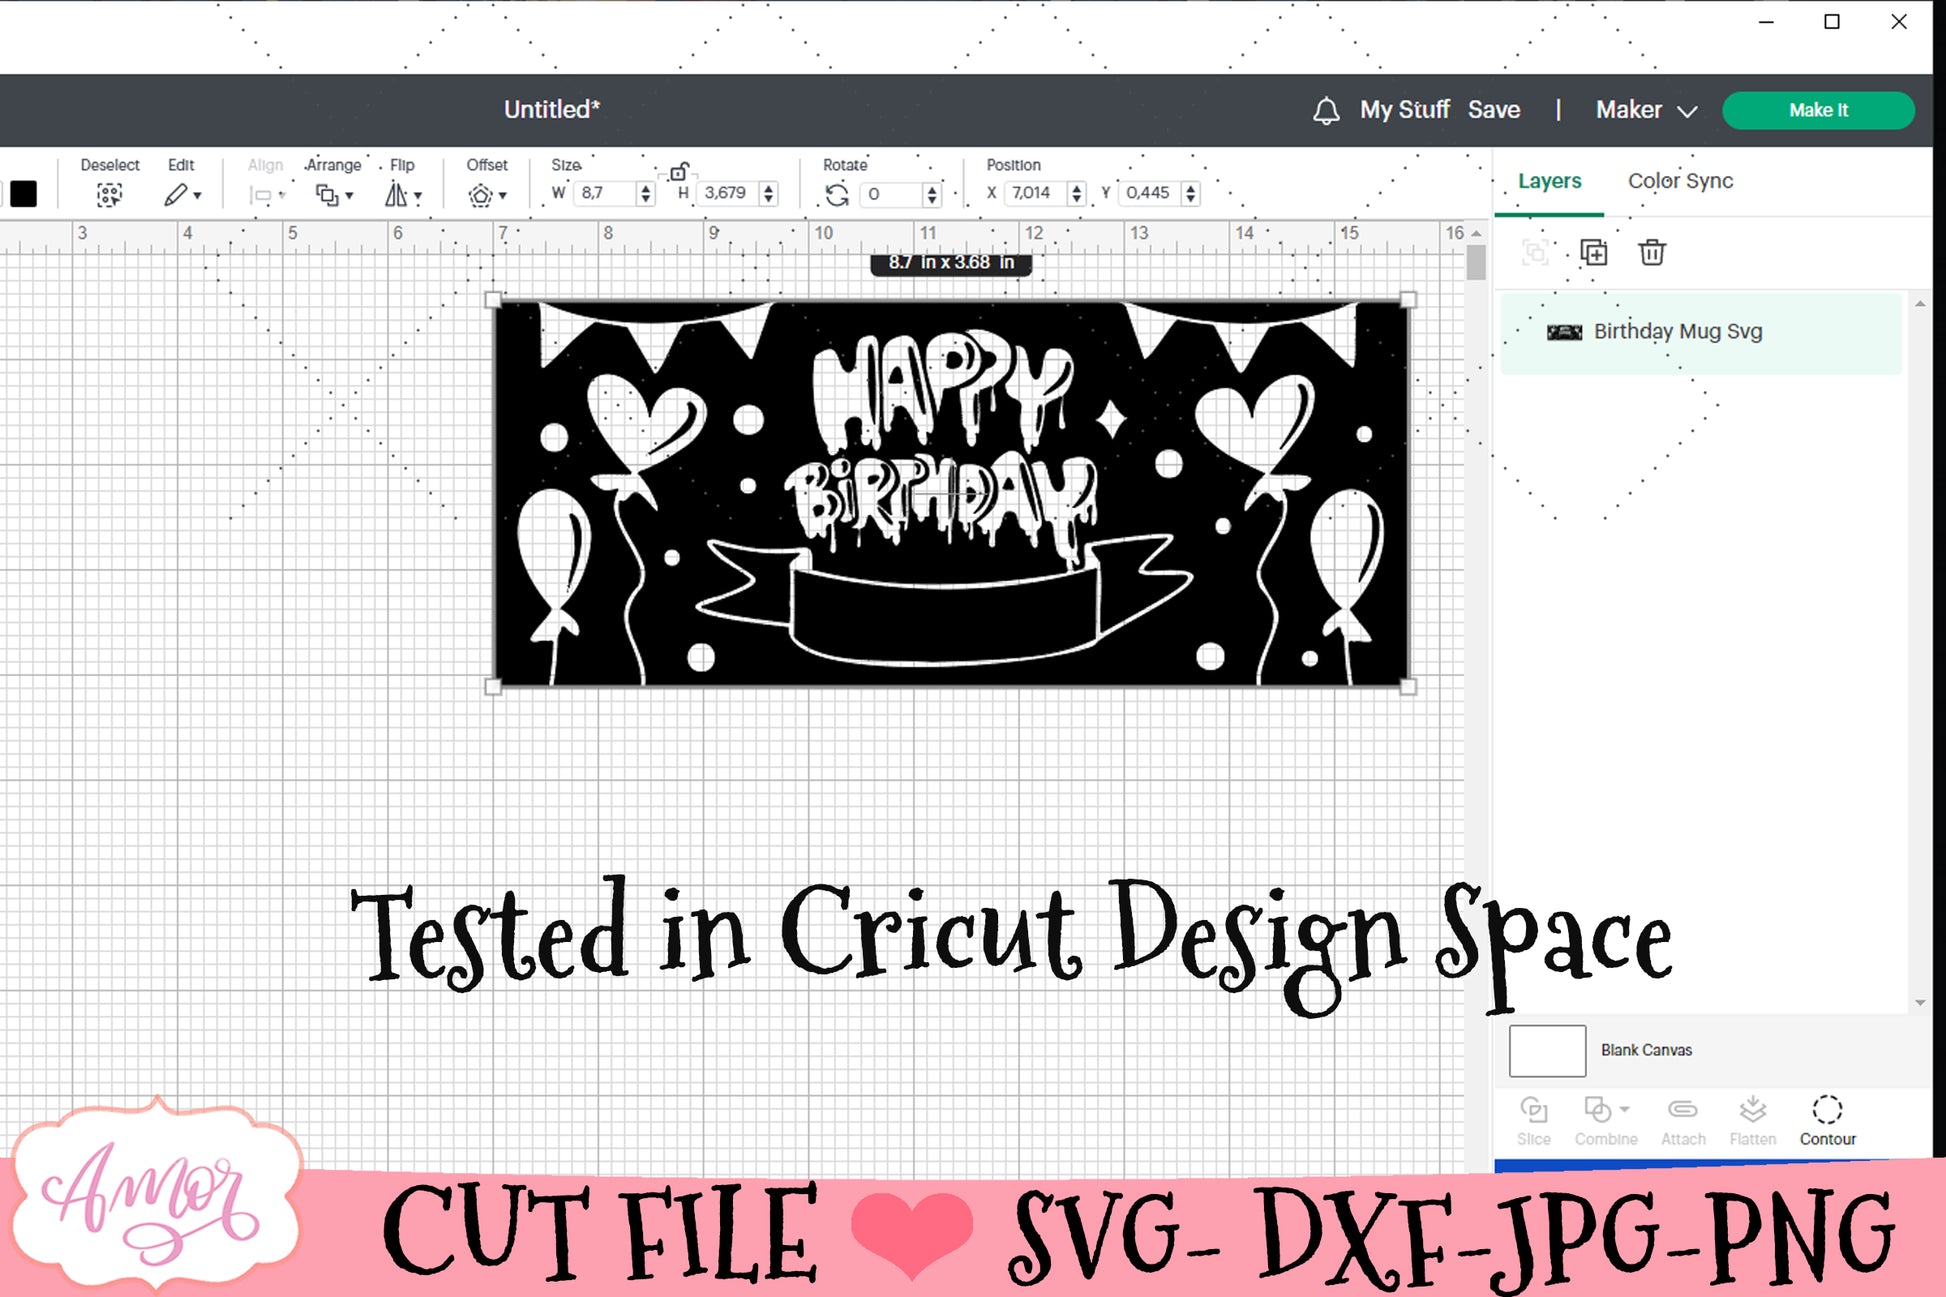Click the Attach tool
This screenshot has width=1946, height=1297.
click(x=1683, y=1121)
